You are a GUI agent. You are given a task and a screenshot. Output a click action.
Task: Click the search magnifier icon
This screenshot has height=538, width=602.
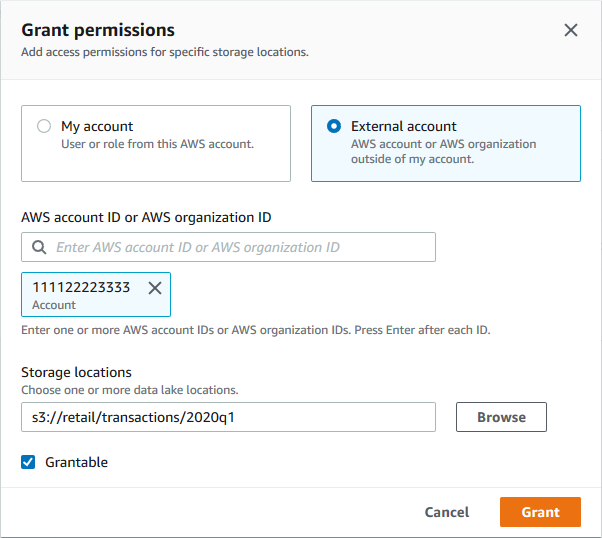point(40,247)
